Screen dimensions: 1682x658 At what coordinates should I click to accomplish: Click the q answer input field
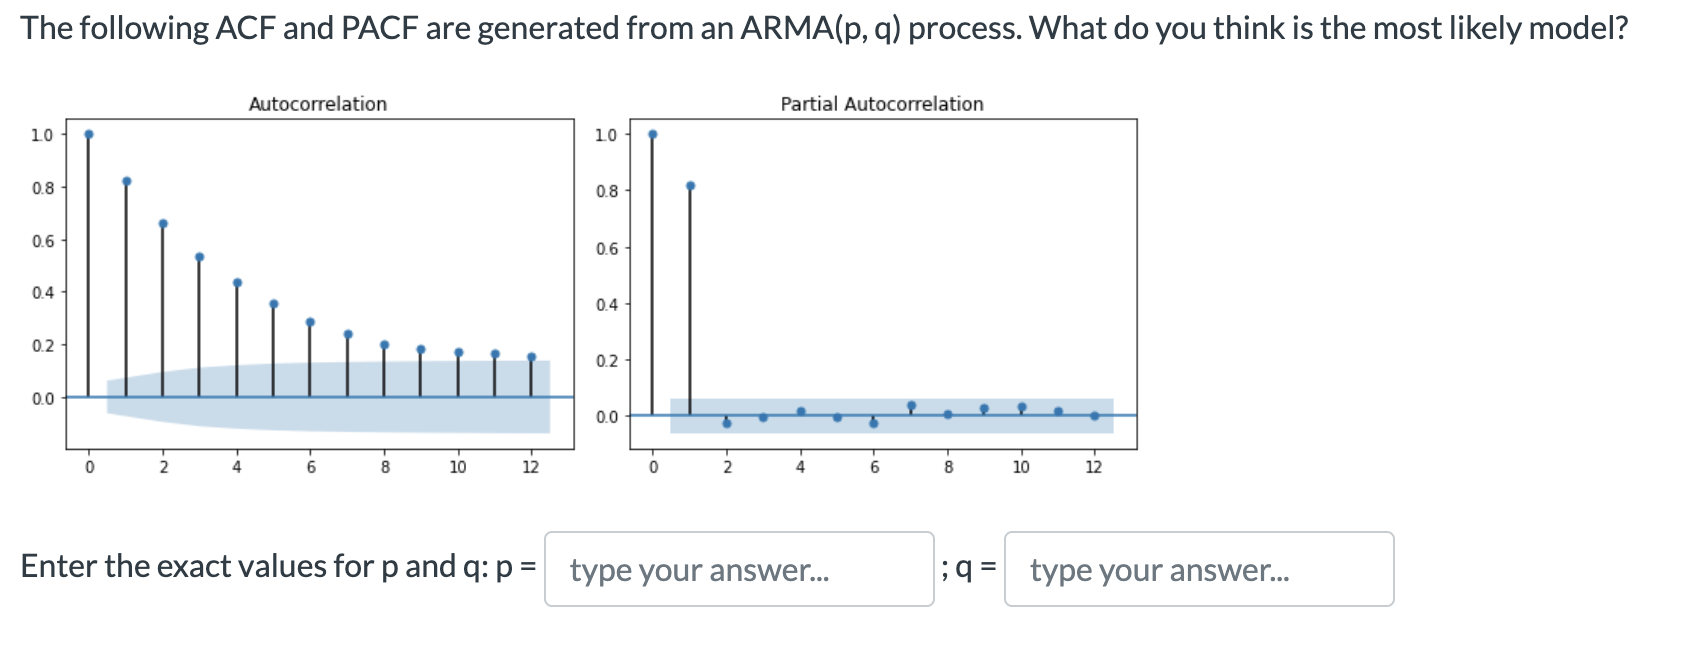(1198, 570)
